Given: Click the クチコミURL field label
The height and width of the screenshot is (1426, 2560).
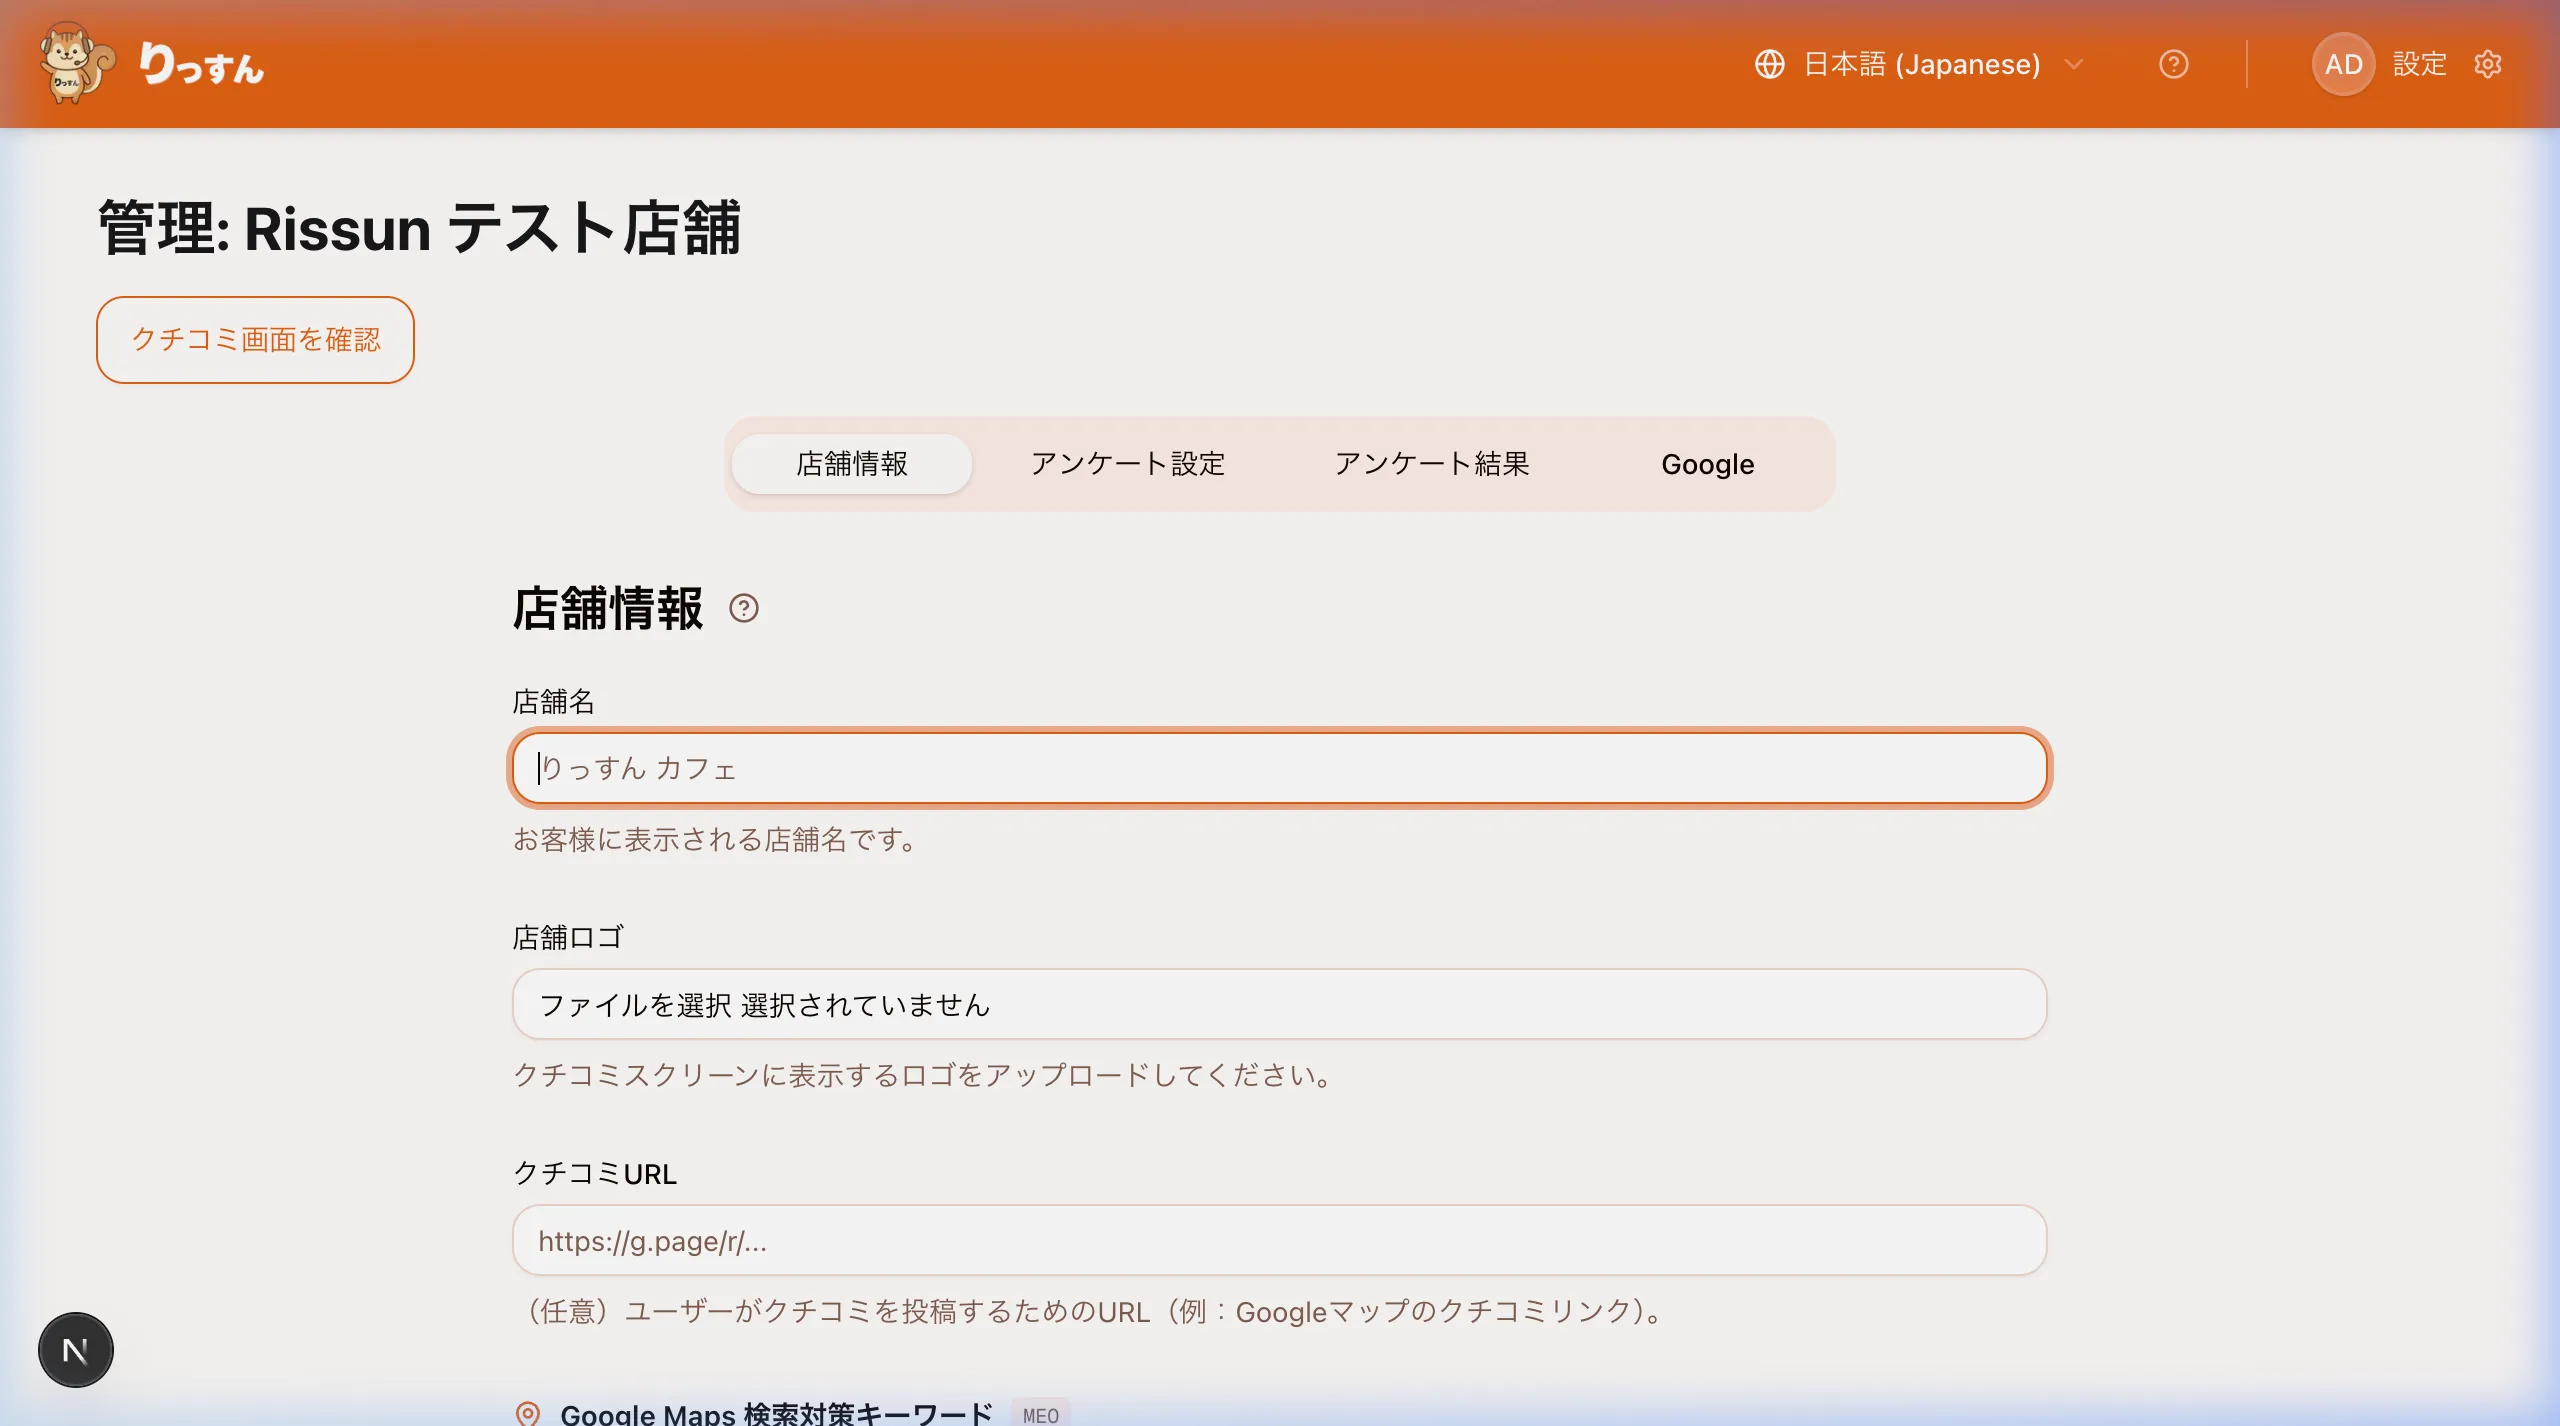Looking at the screenshot, I should (x=595, y=1173).
